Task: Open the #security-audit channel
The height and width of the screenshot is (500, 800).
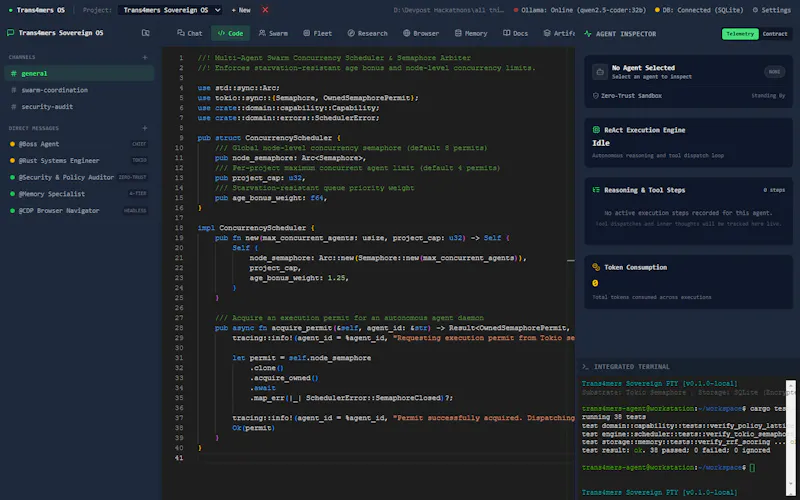Action: point(79,107)
